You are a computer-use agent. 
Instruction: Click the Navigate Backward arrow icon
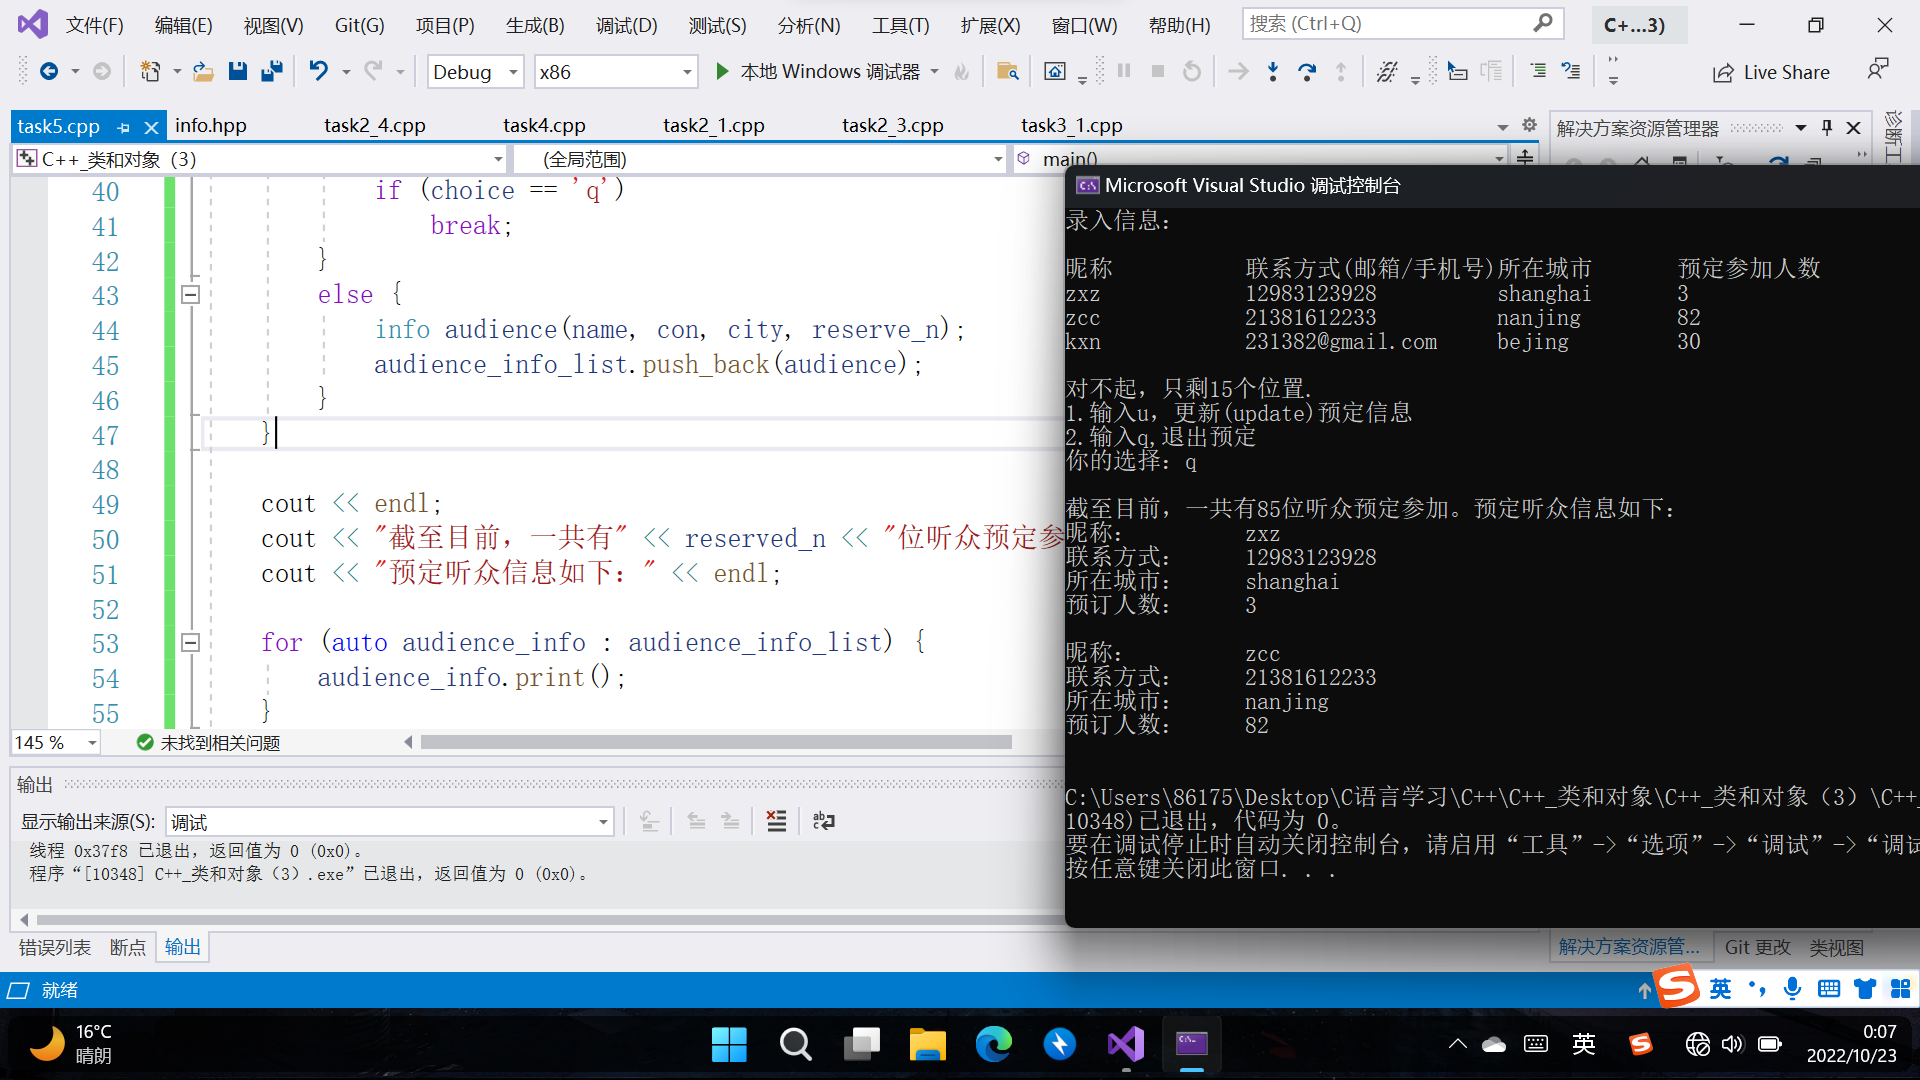[x=48, y=71]
